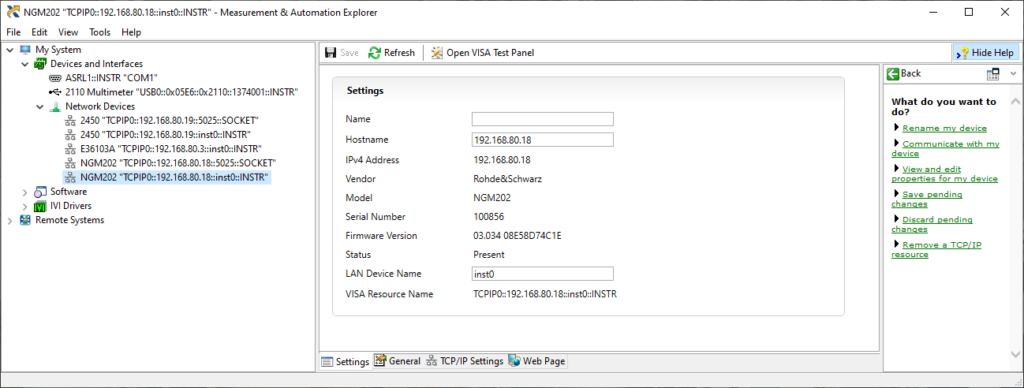This screenshot has height=388, width=1024.
Task: Click the Refresh toolbar button
Action: pos(392,53)
